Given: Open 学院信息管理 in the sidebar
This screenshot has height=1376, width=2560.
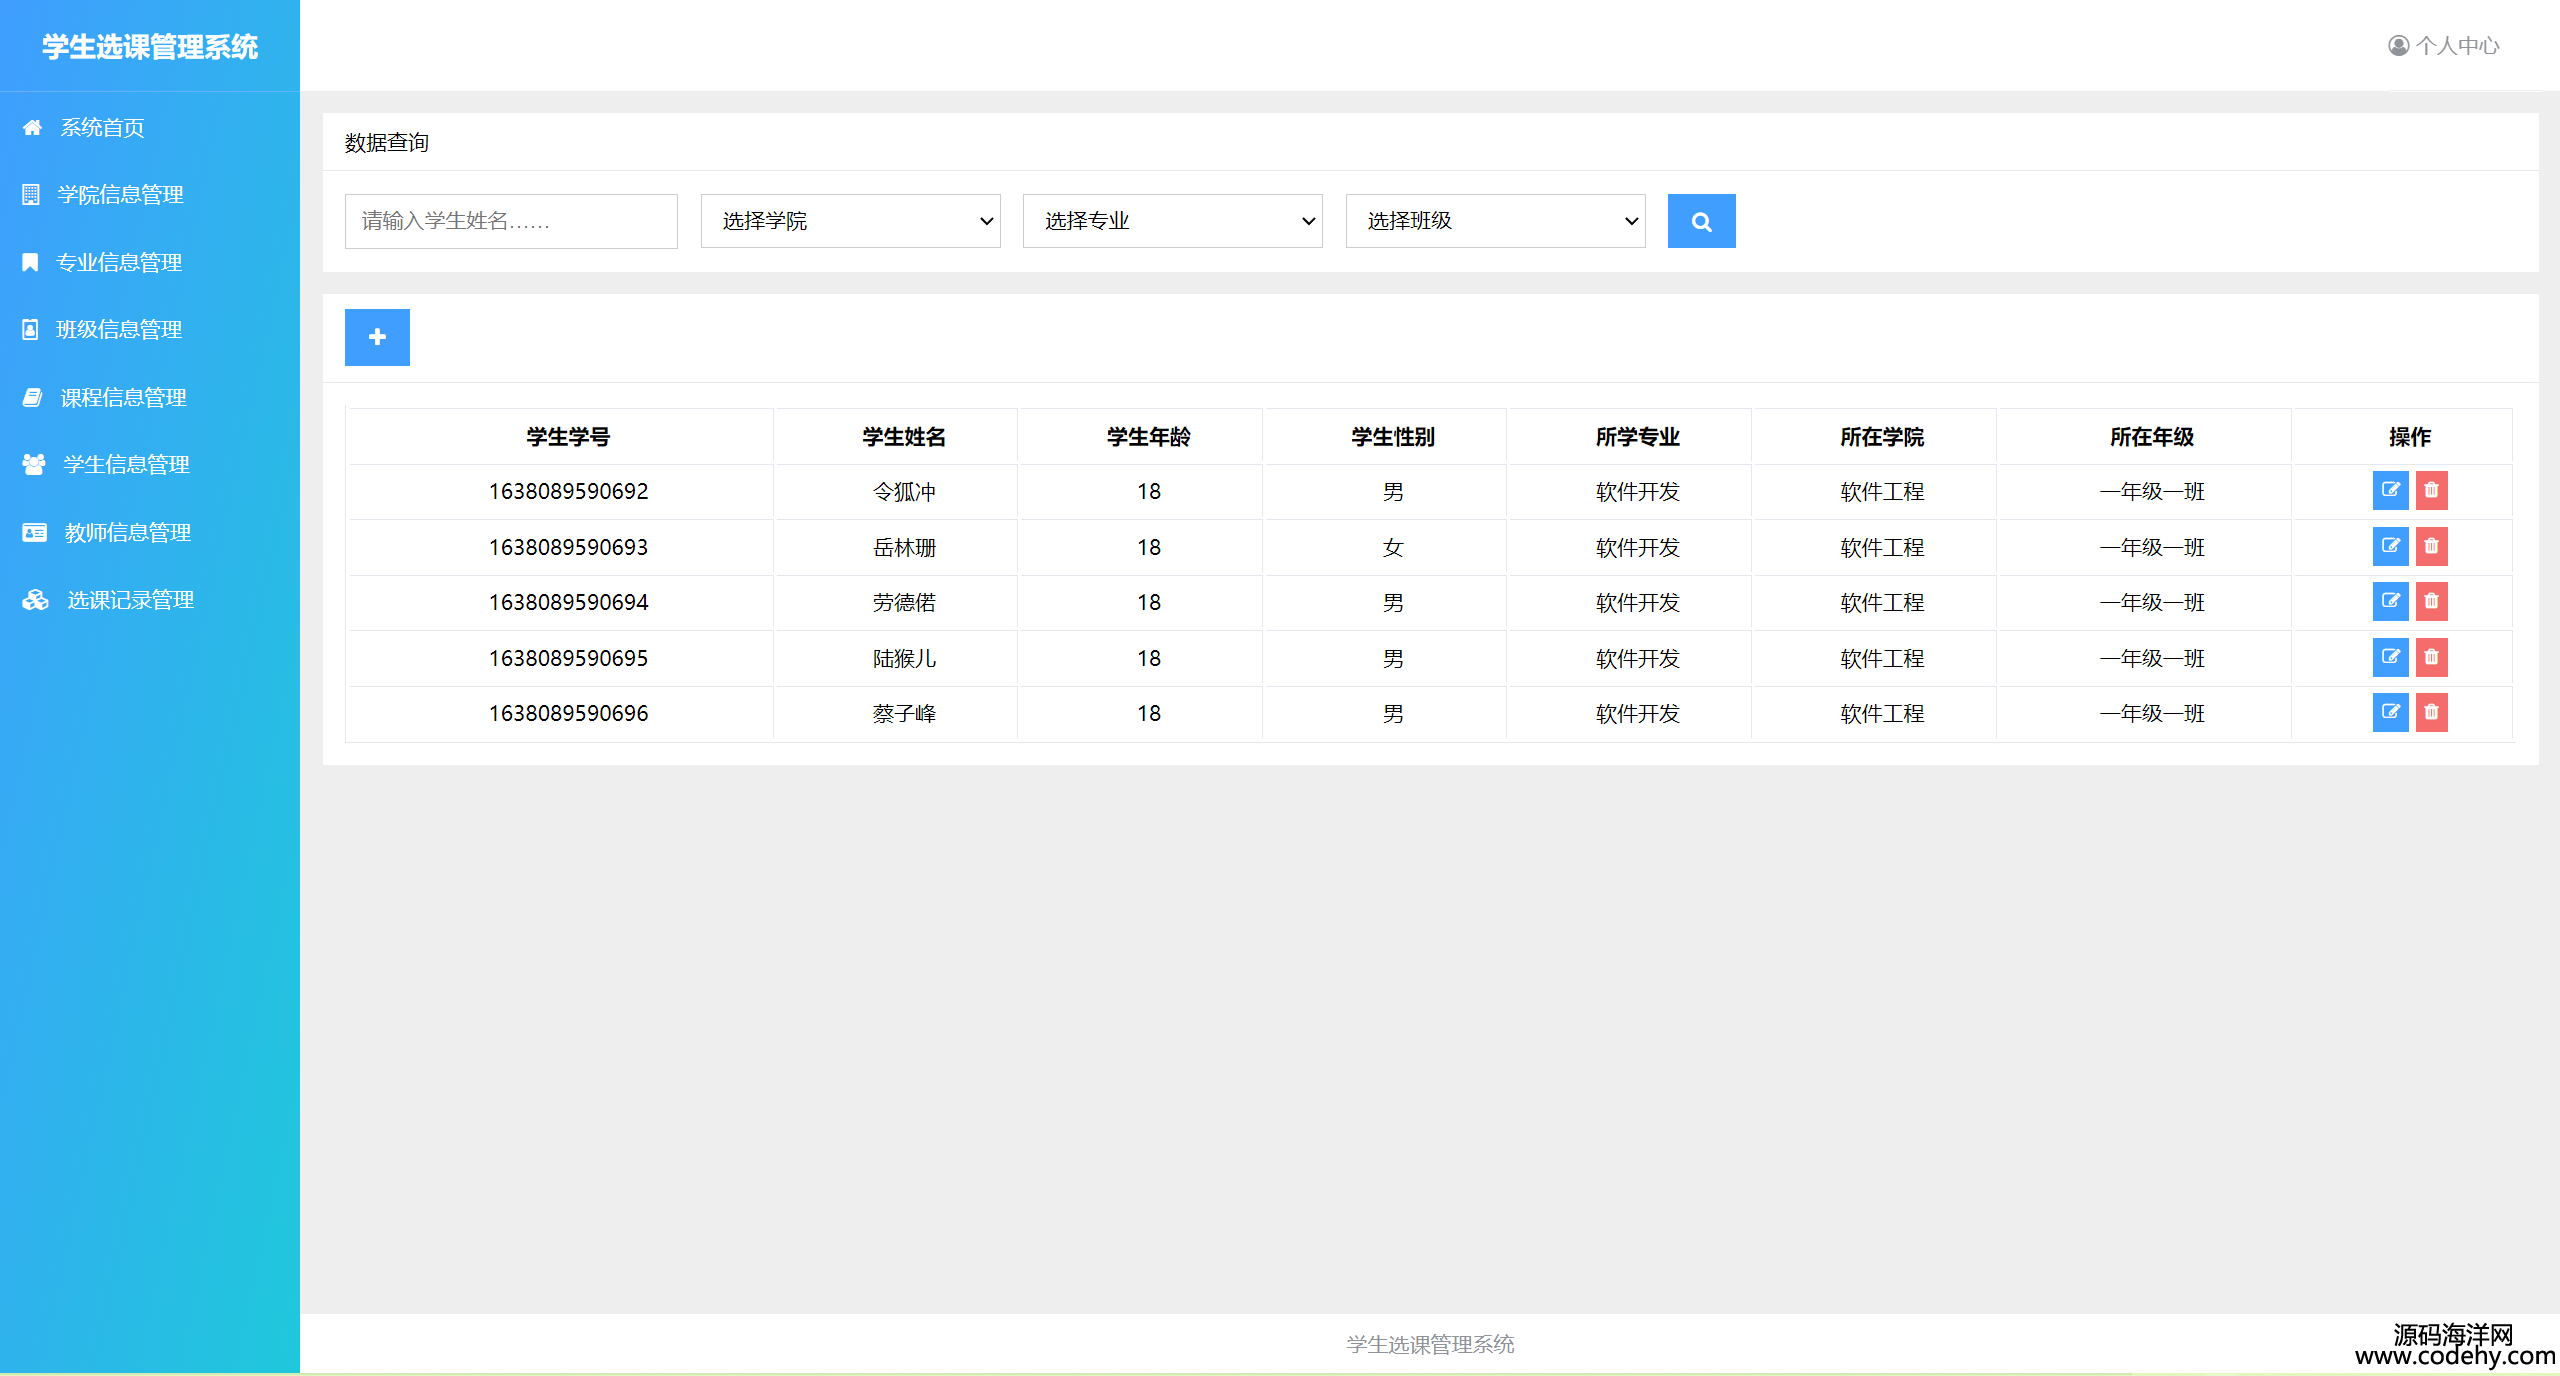Looking at the screenshot, I should [x=120, y=195].
